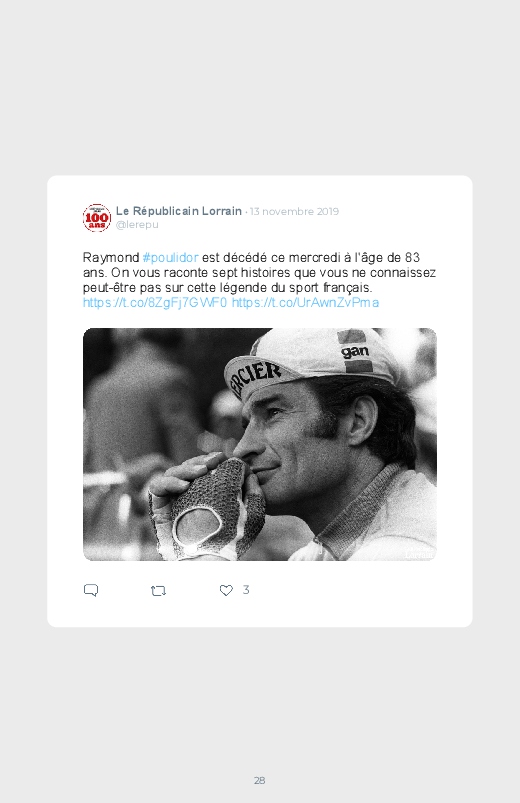520x803 pixels.
Task: Click the @lerepu handle
Action: coord(137,225)
